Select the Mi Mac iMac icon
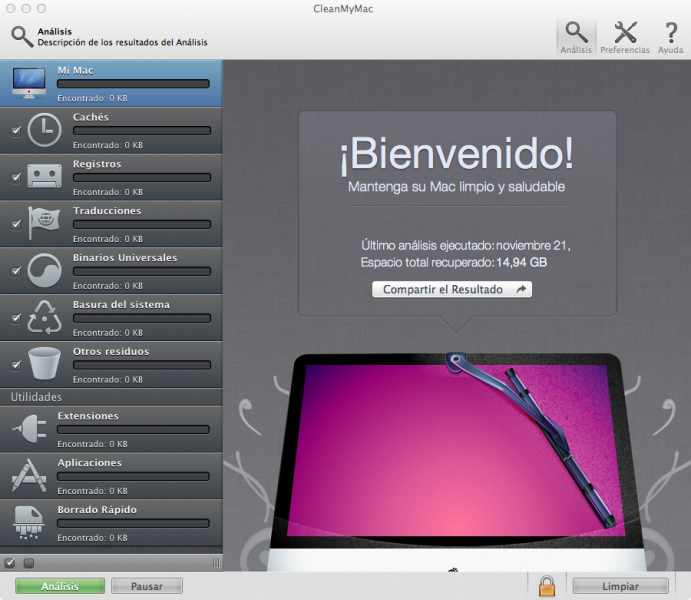The image size is (691, 600). click(29, 83)
